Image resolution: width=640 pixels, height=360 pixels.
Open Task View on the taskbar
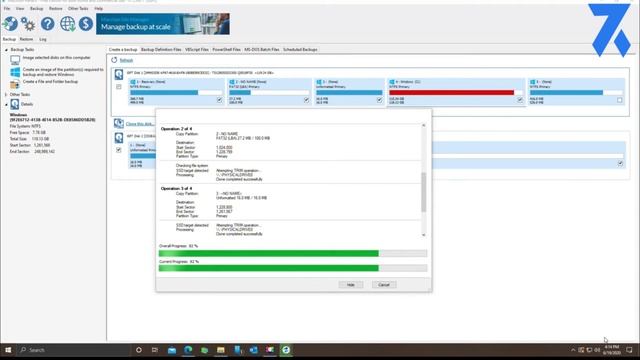(x=155, y=350)
